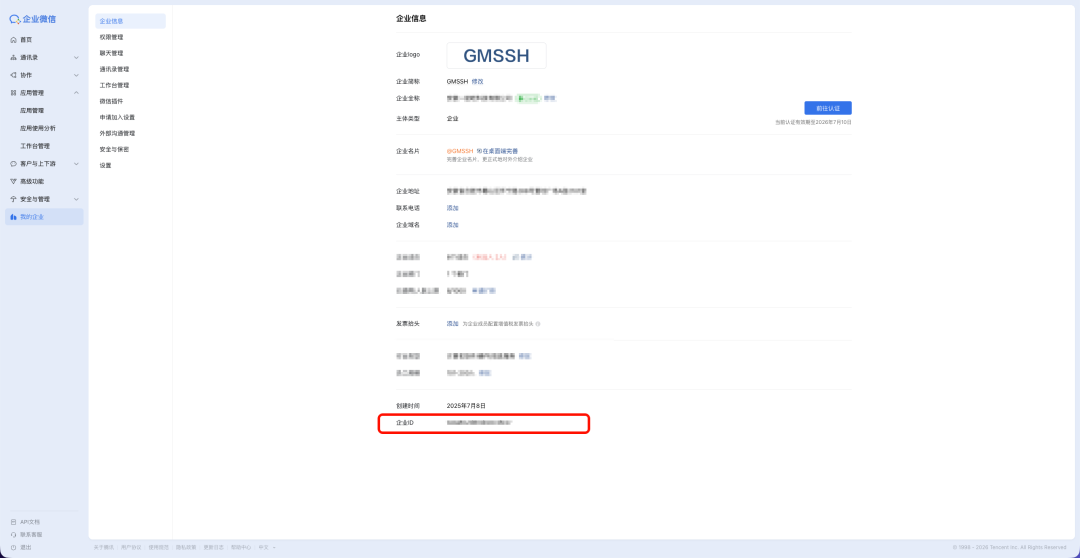Open 通讯录管理 in the settings menu
Viewport: 1080px width, 558px height.
pos(114,70)
